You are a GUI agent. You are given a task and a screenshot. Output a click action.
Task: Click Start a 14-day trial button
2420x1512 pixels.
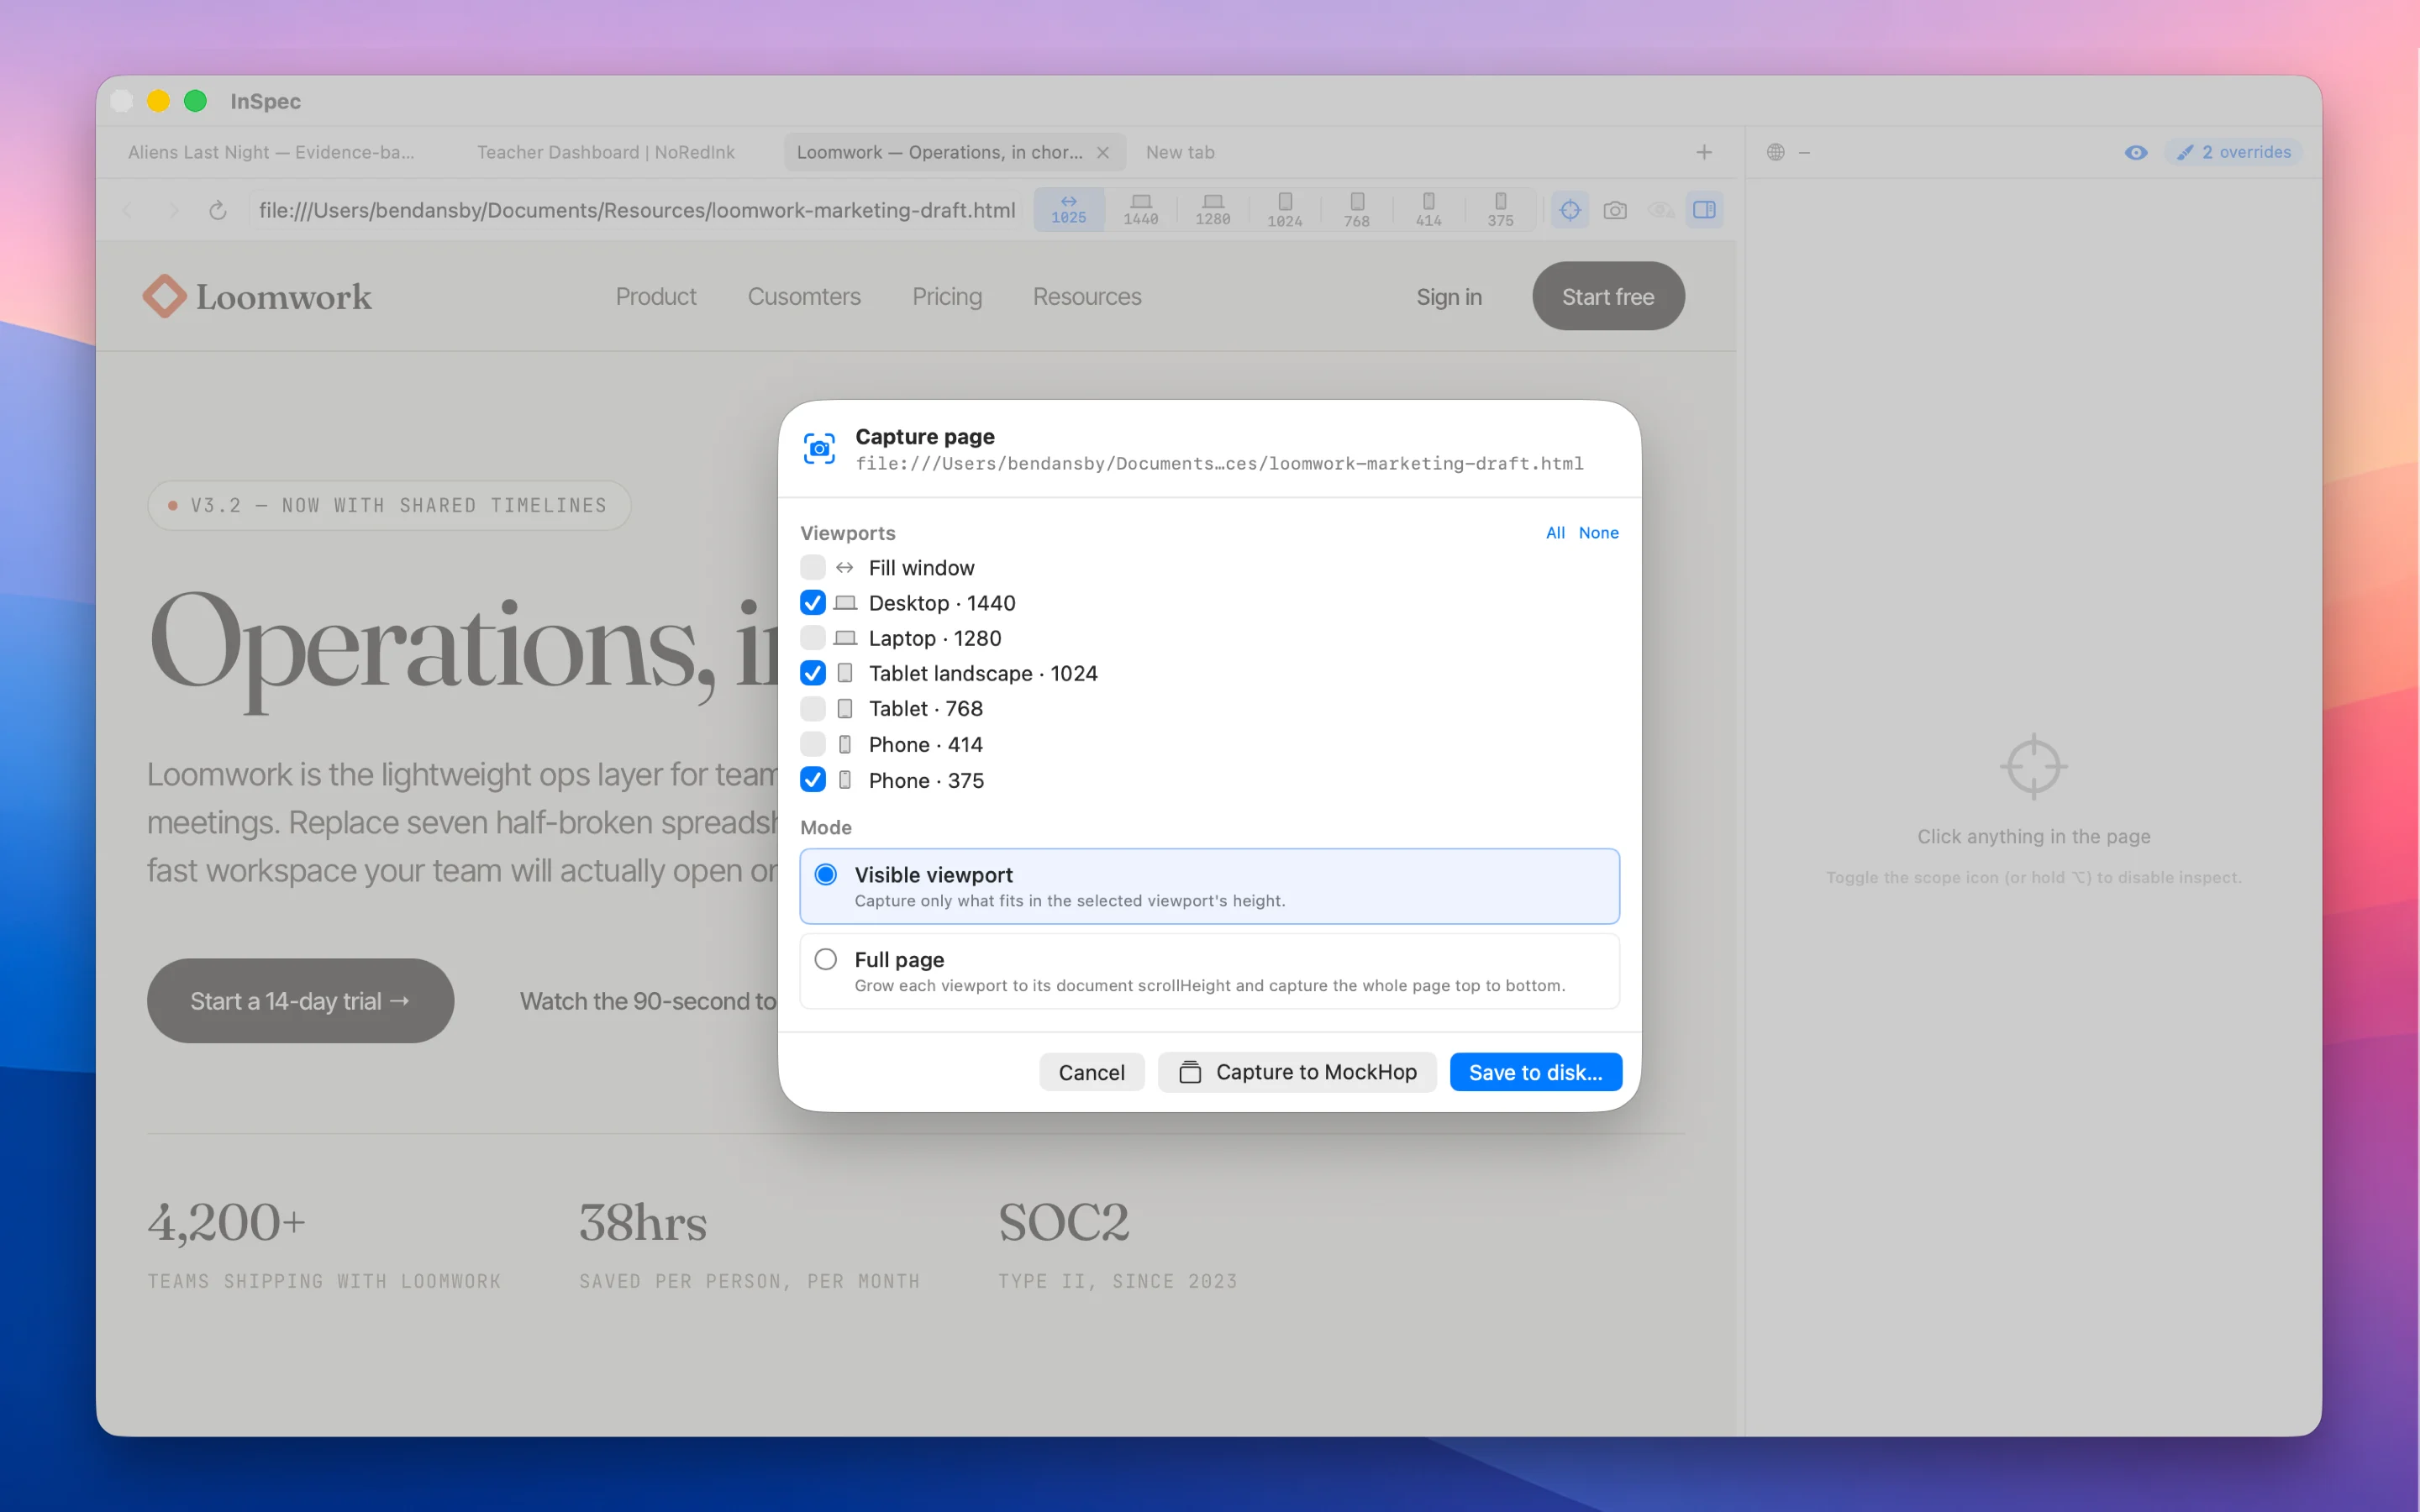(300, 1001)
